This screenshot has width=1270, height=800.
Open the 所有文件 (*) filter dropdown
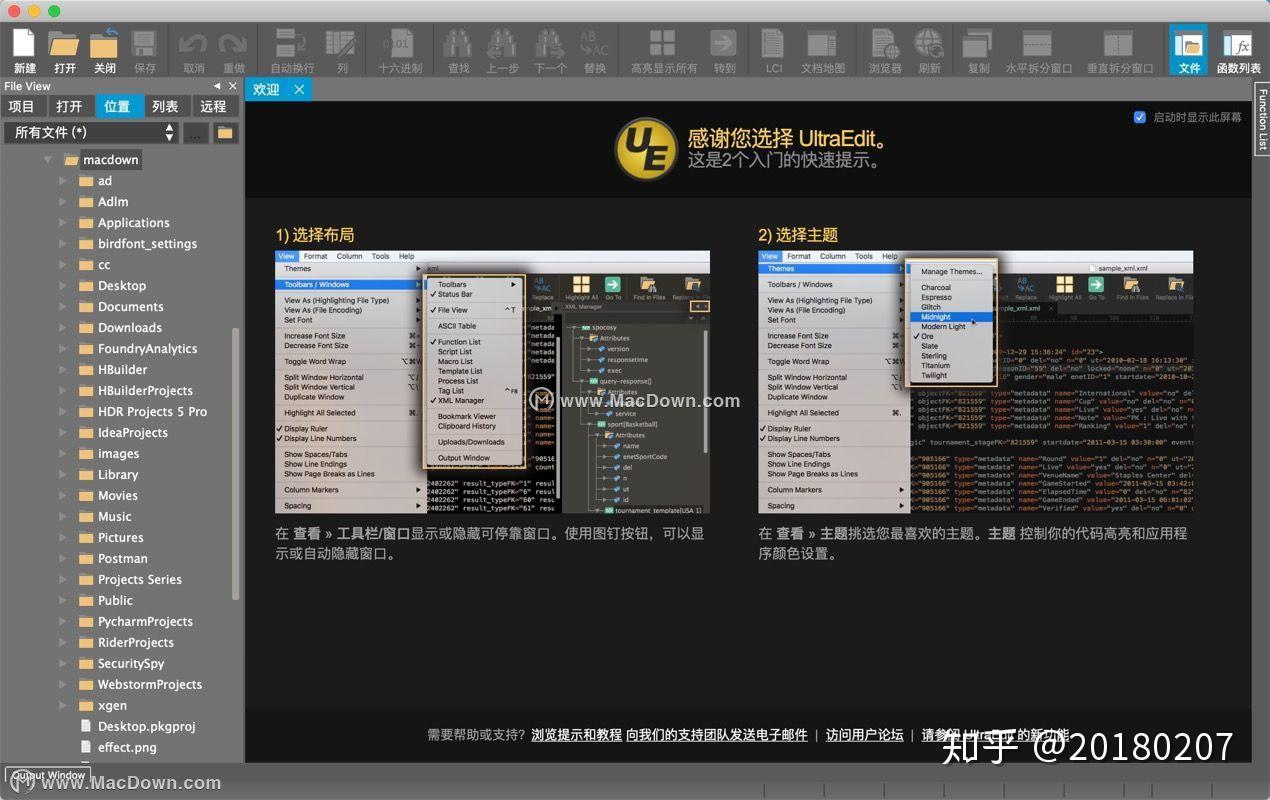pos(90,132)
